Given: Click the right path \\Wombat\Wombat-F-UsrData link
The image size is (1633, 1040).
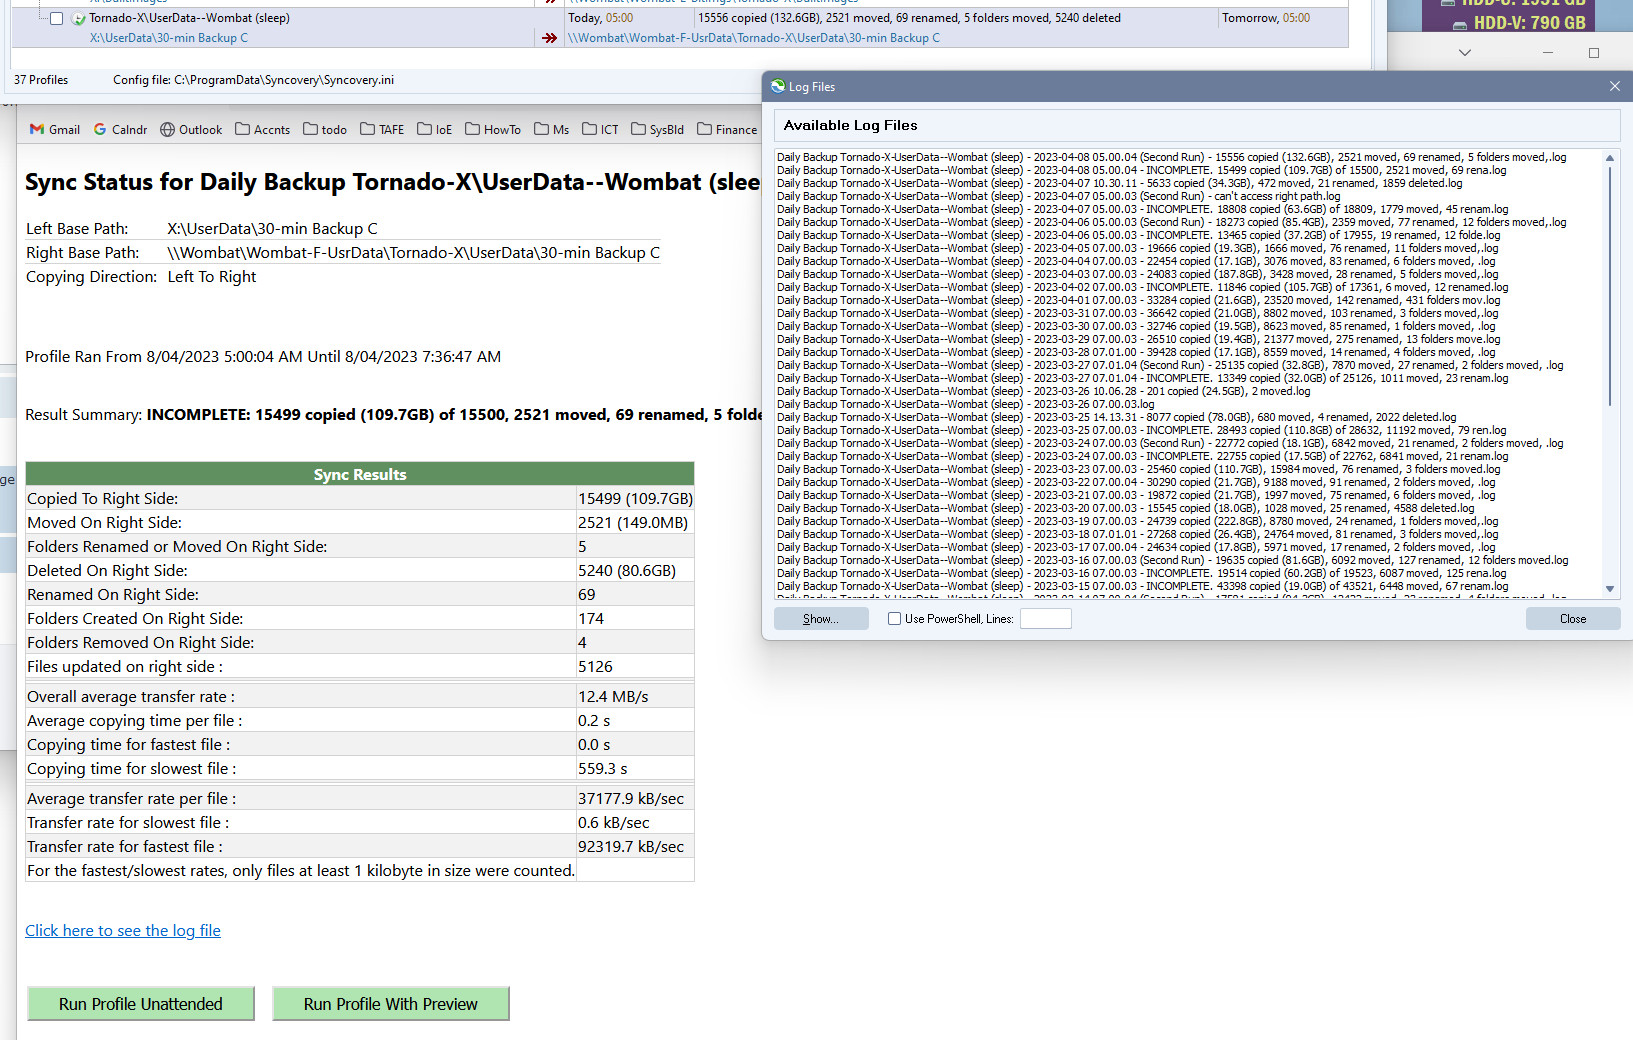Looking at the screenshot, I should (x=754, y=38).
